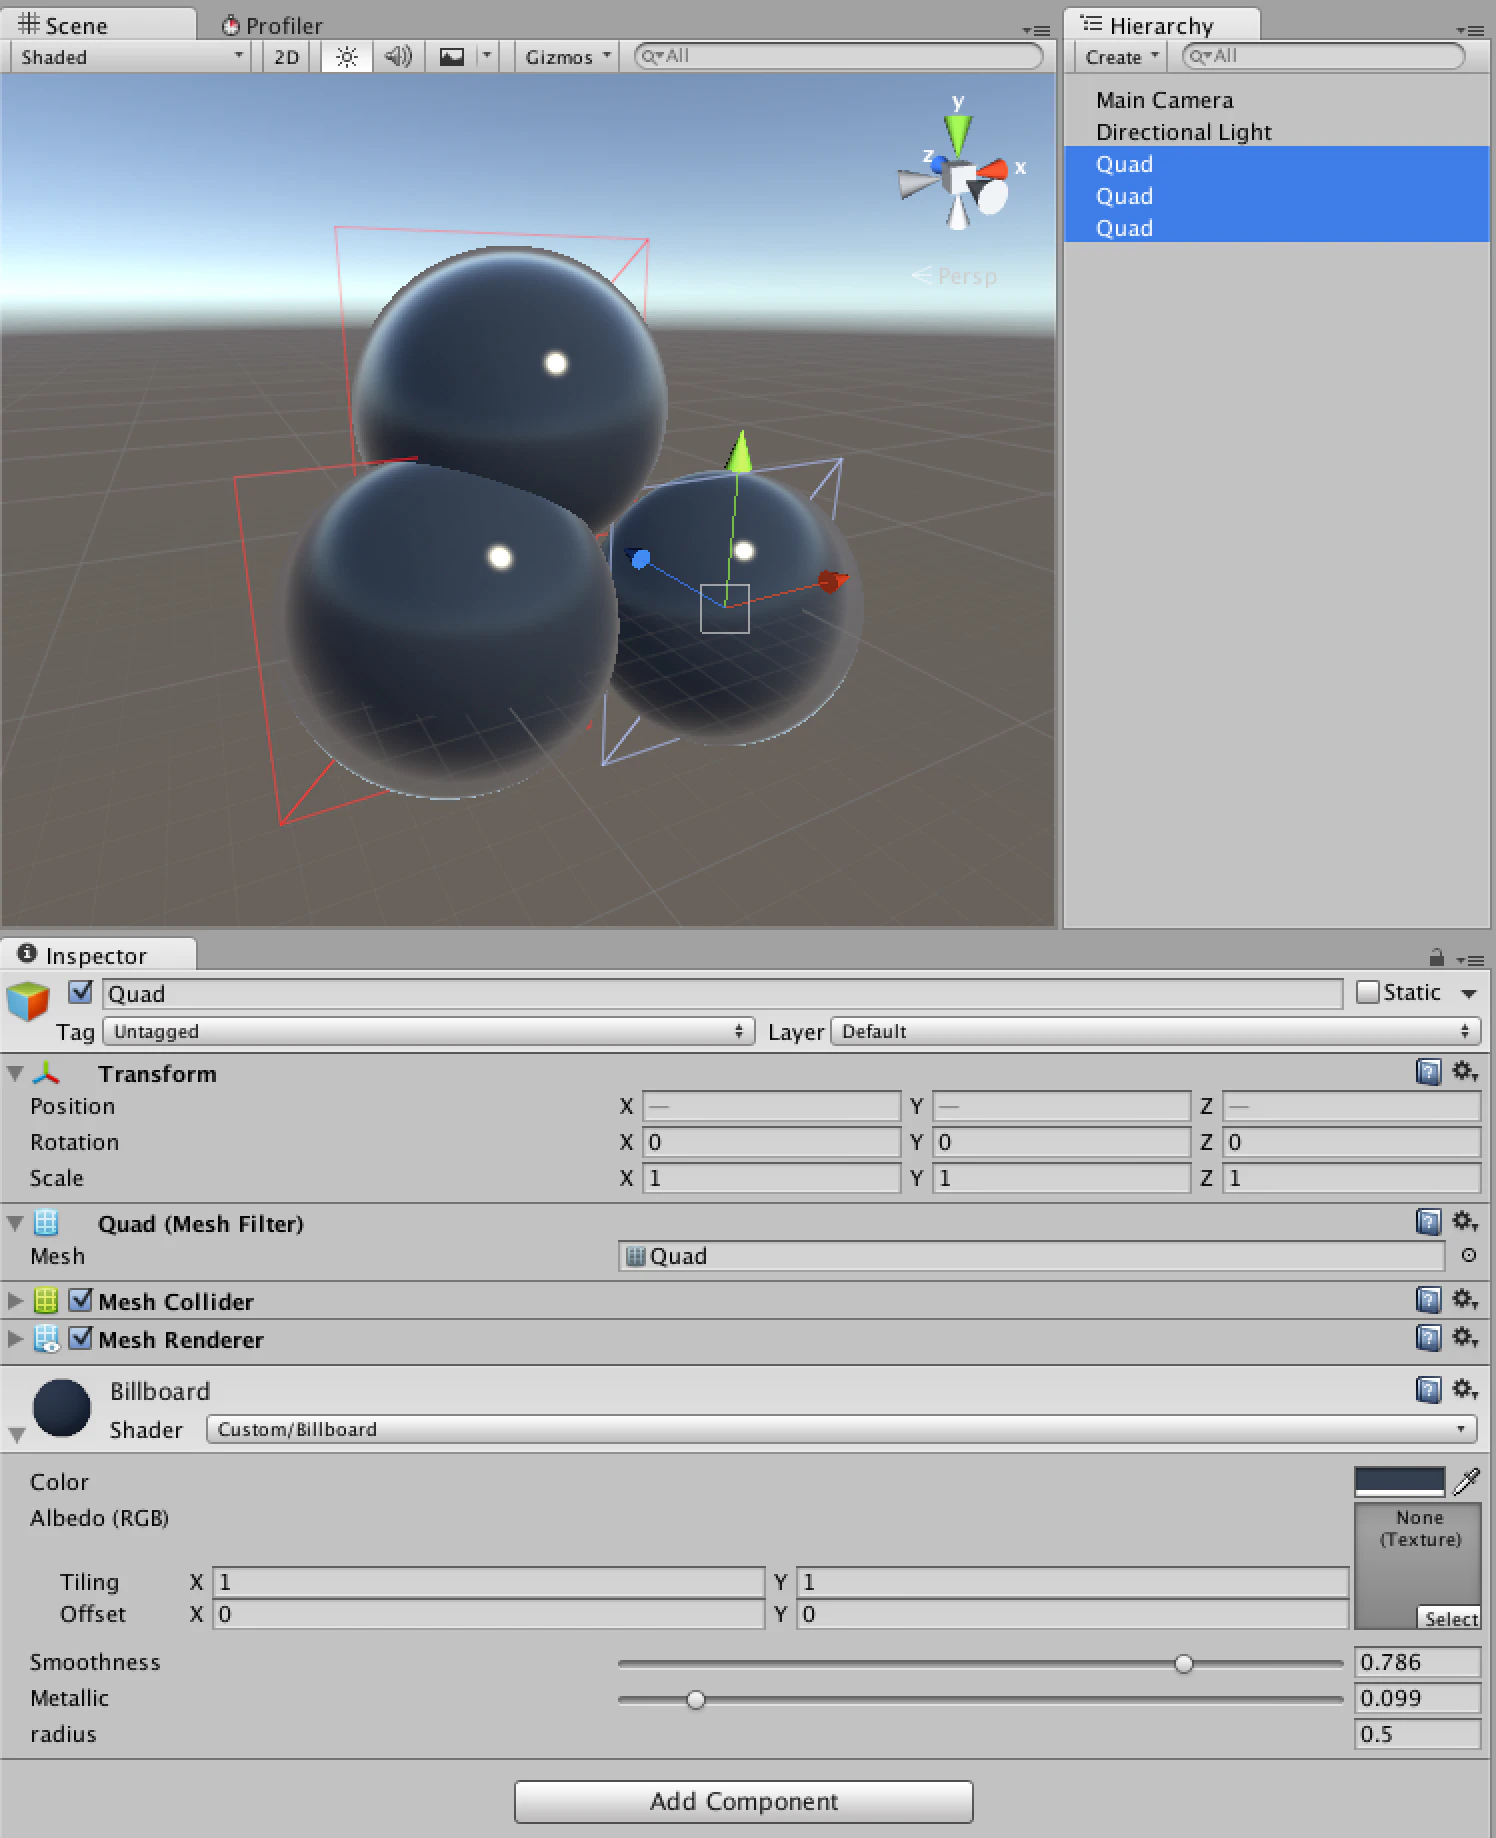Click the scene effects image icon

[452, 57]
